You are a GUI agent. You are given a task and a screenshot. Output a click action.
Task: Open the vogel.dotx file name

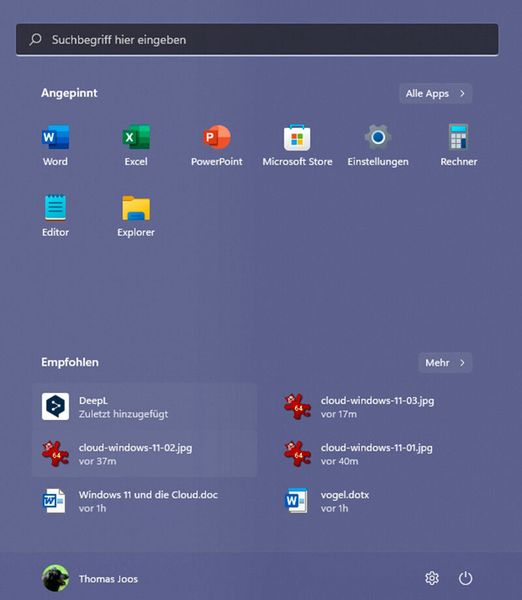345,495
